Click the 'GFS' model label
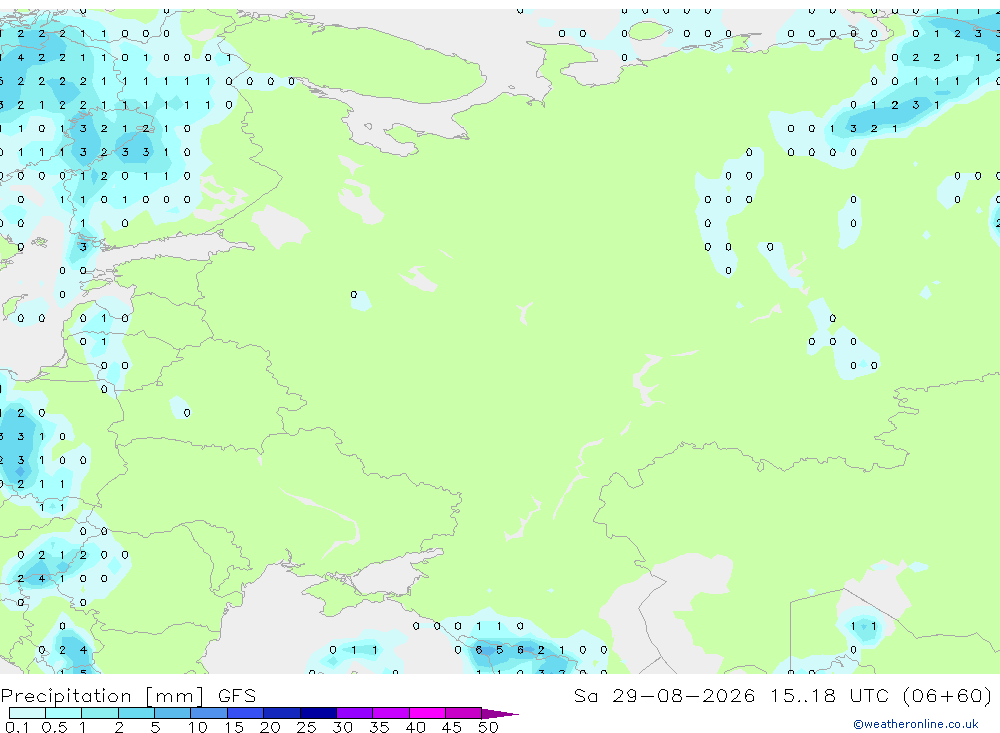The image size is (1000, 733). point(237,696)
